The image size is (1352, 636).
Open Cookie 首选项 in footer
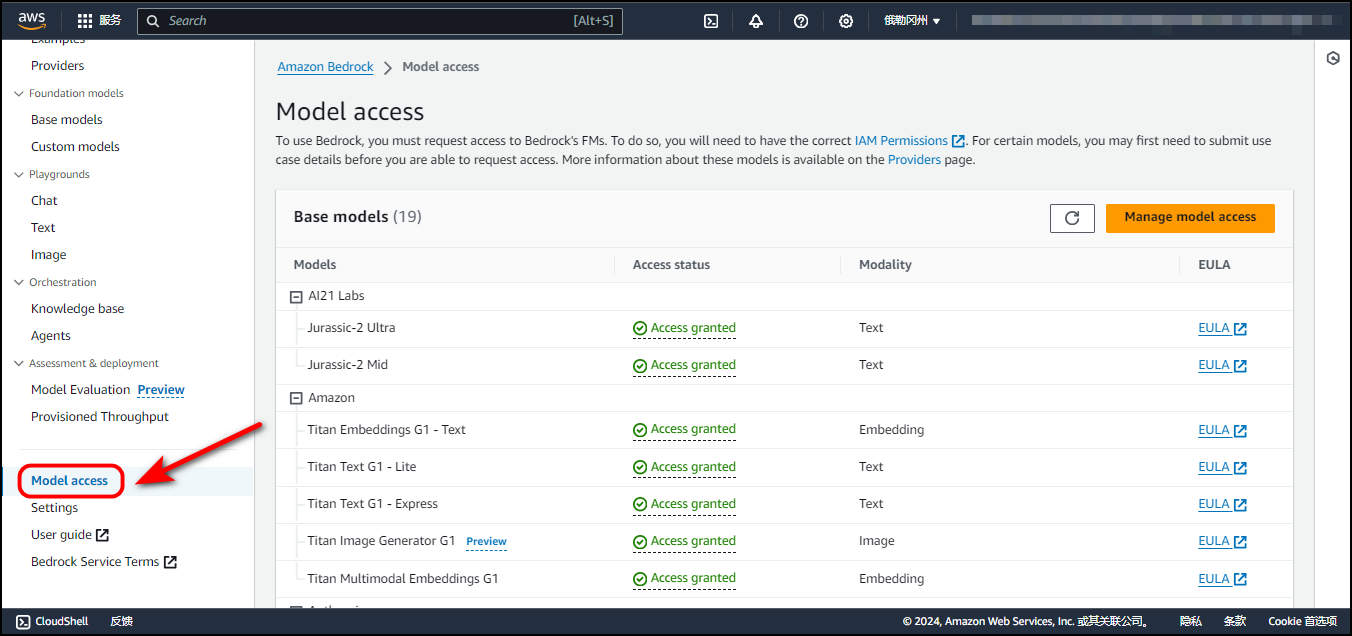pos(1302,621)
